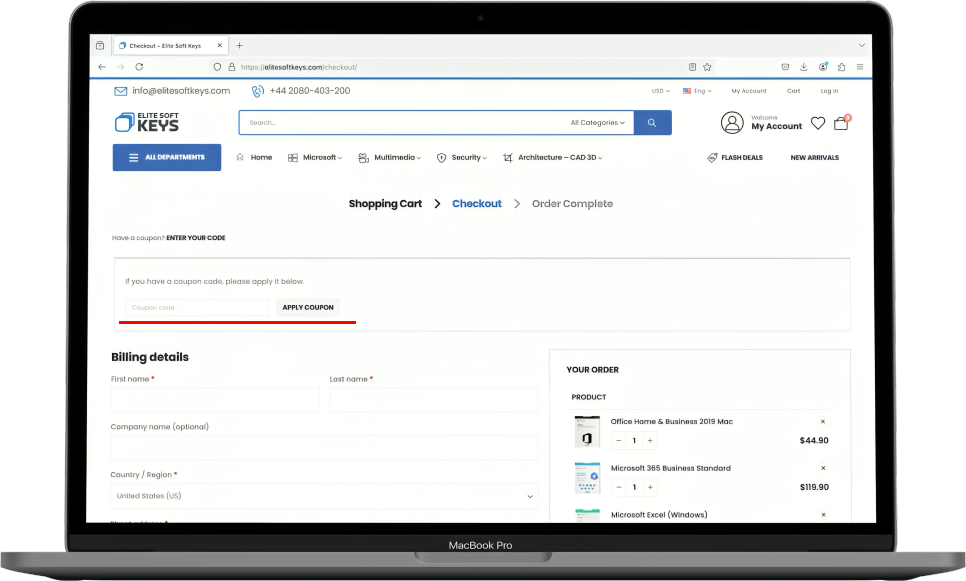Increase quantity of Microsoft 365 Business Standard
Image resolution: width=966 pixels, height=581 pixels.
click(x=650, y=487)
